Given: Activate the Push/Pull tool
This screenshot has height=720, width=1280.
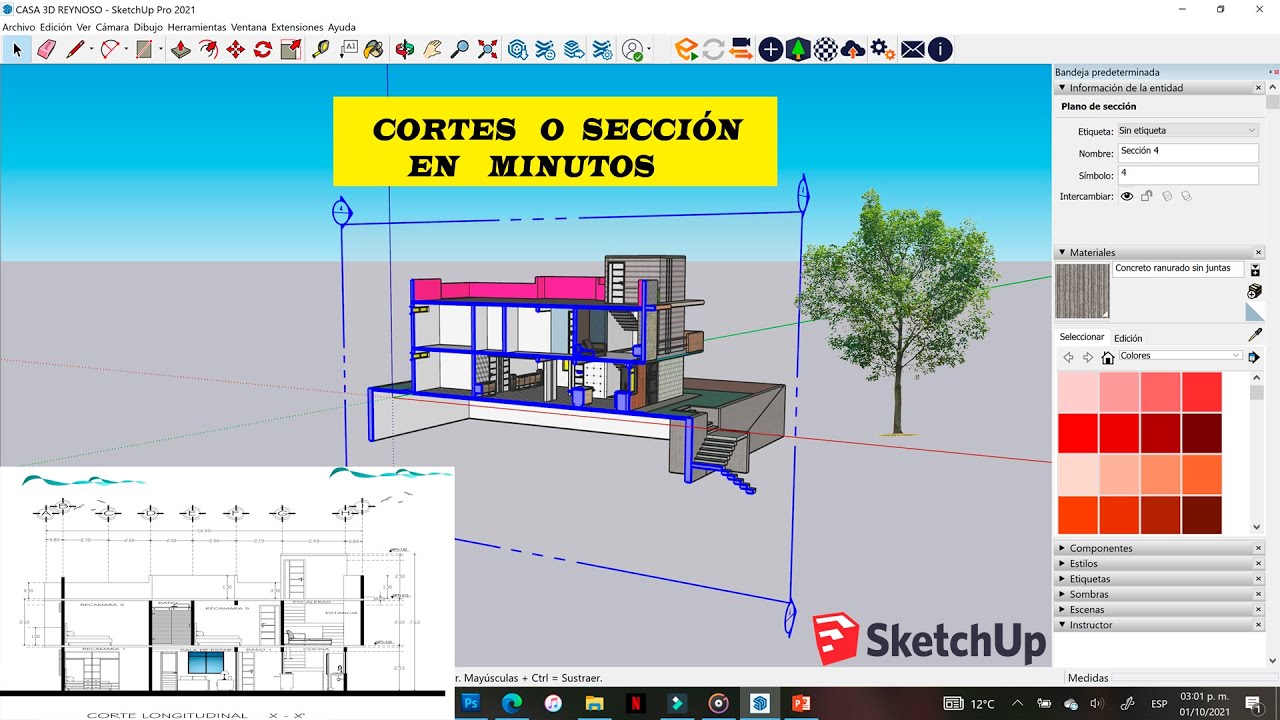Looking at the screenshot, I should tap(181, 49).
